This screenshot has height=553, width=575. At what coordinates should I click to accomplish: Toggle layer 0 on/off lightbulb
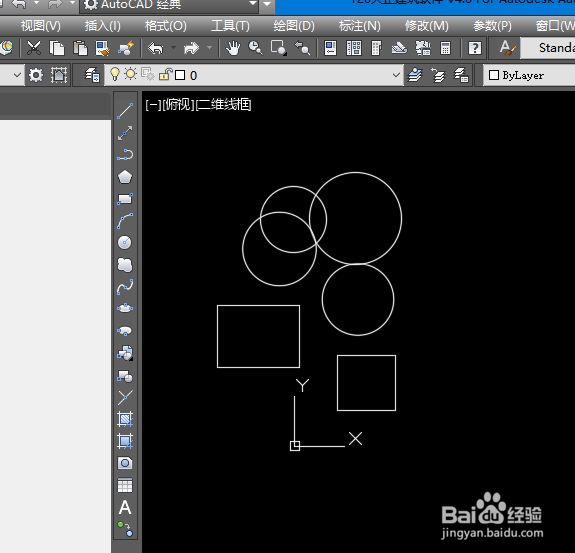[x=115, y=75]
